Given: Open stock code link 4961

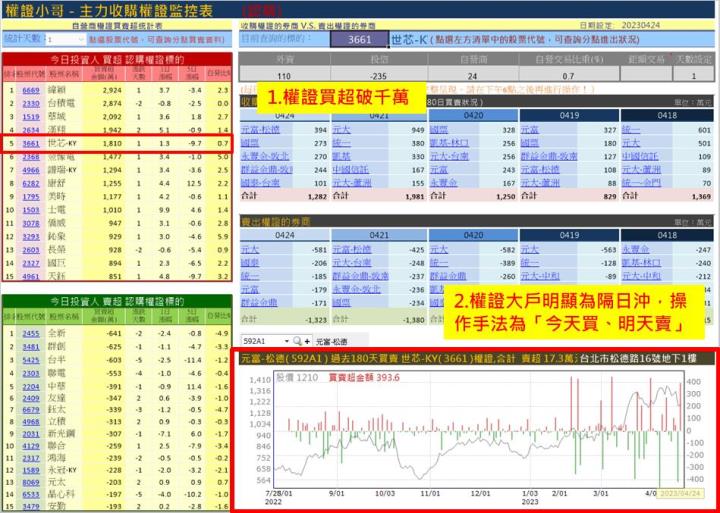Looking at the screenshot, I should click(x=31, y=276).
